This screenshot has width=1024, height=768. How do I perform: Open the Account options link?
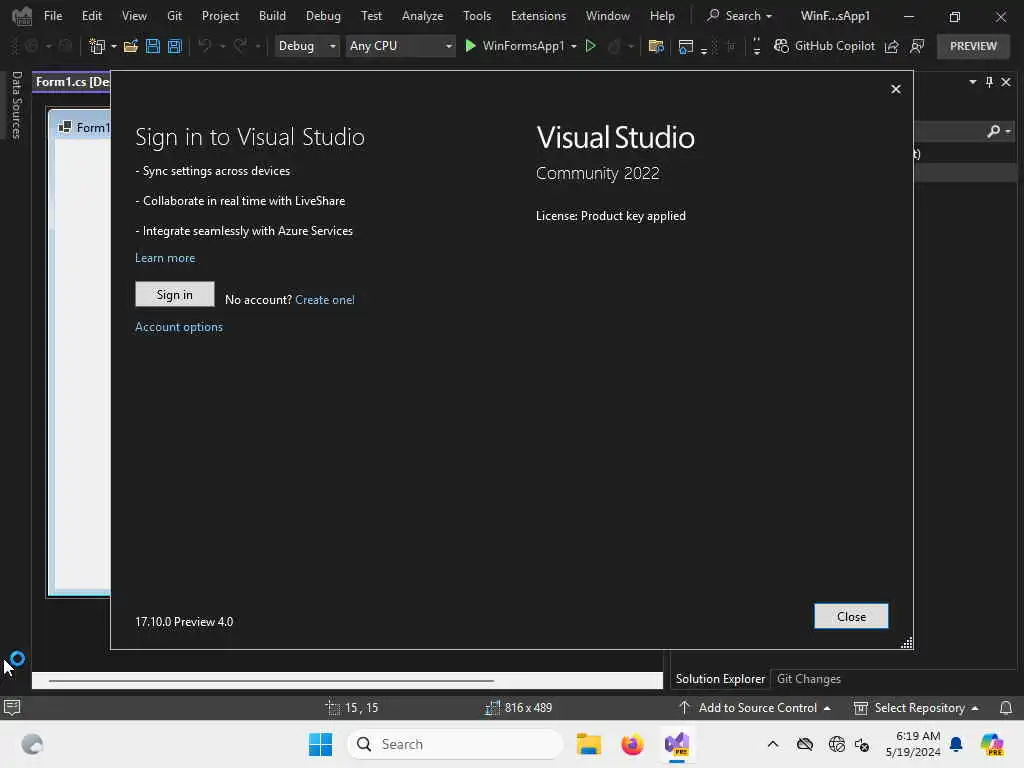pos(179,327)
